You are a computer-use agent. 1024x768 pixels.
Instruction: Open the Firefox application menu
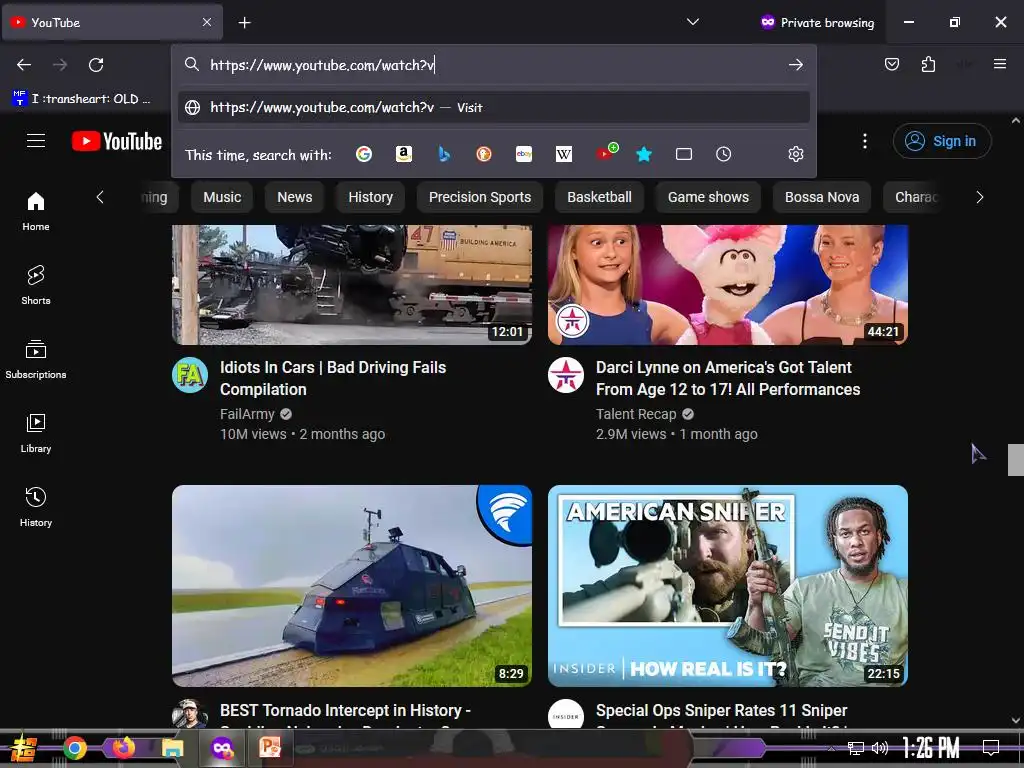[x=999, y=64]
